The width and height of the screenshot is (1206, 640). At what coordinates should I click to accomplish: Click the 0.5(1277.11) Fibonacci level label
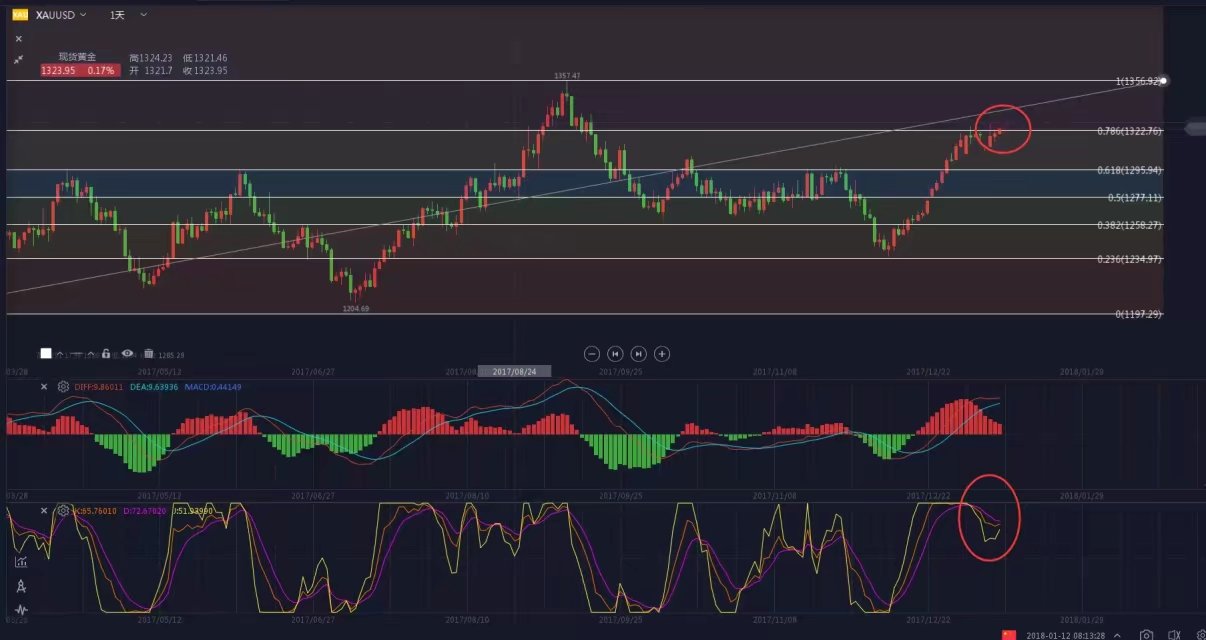click(1134, 198)
